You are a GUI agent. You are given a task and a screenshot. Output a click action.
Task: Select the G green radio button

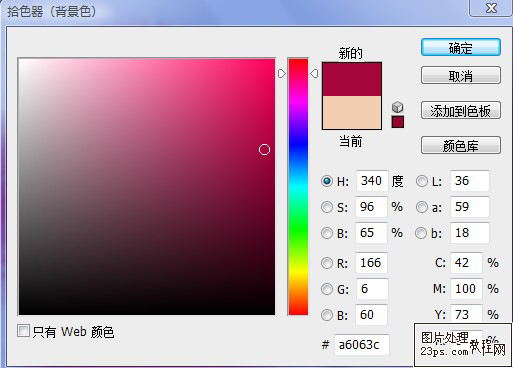coord(327,289)
